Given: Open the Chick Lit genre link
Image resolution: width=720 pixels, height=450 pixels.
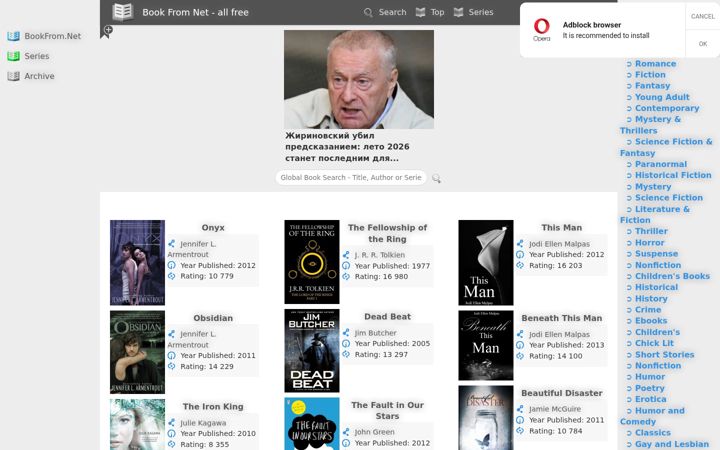Looking at the screenshot, I should coord(654,343).
